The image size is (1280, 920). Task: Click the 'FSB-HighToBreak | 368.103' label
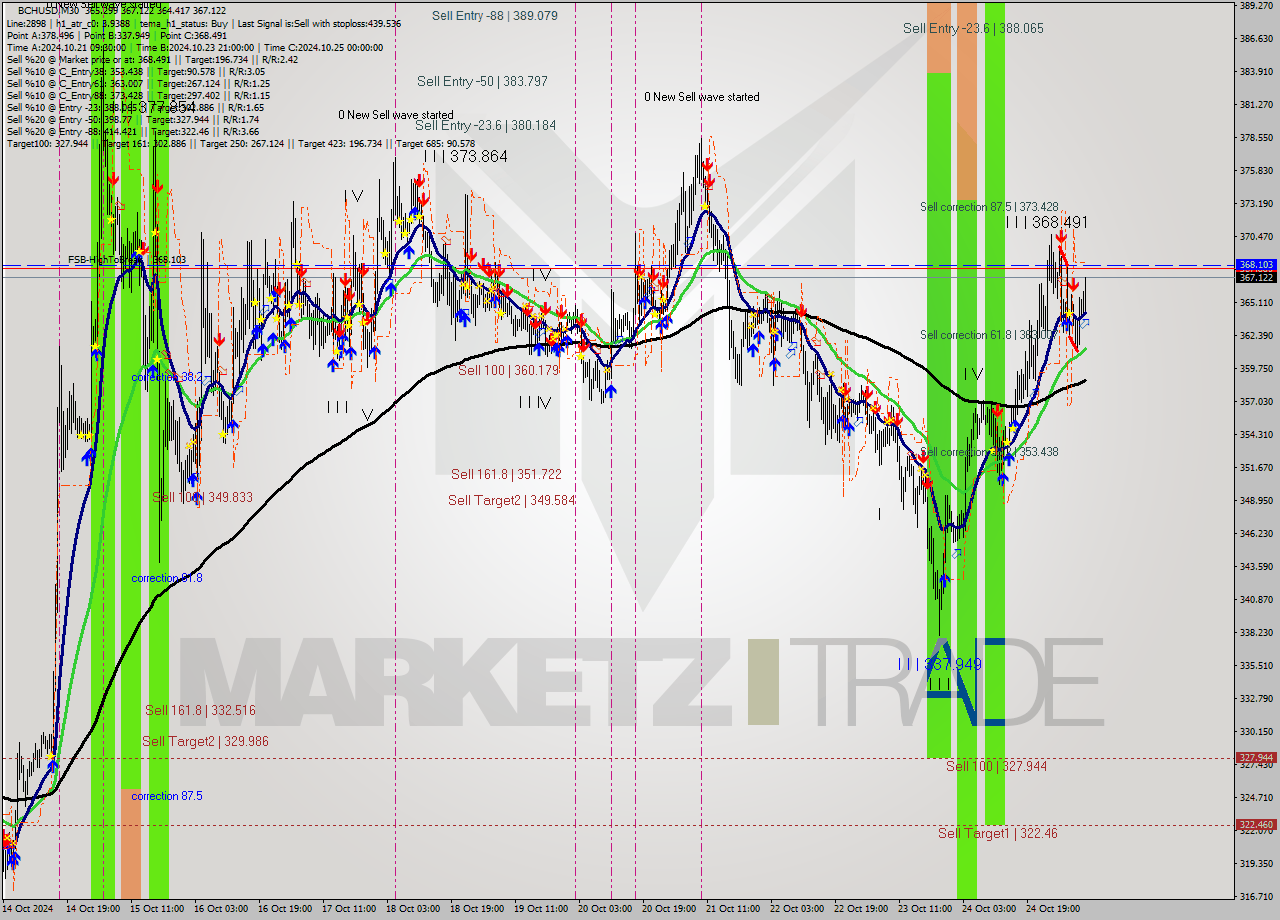click(127, 259)
